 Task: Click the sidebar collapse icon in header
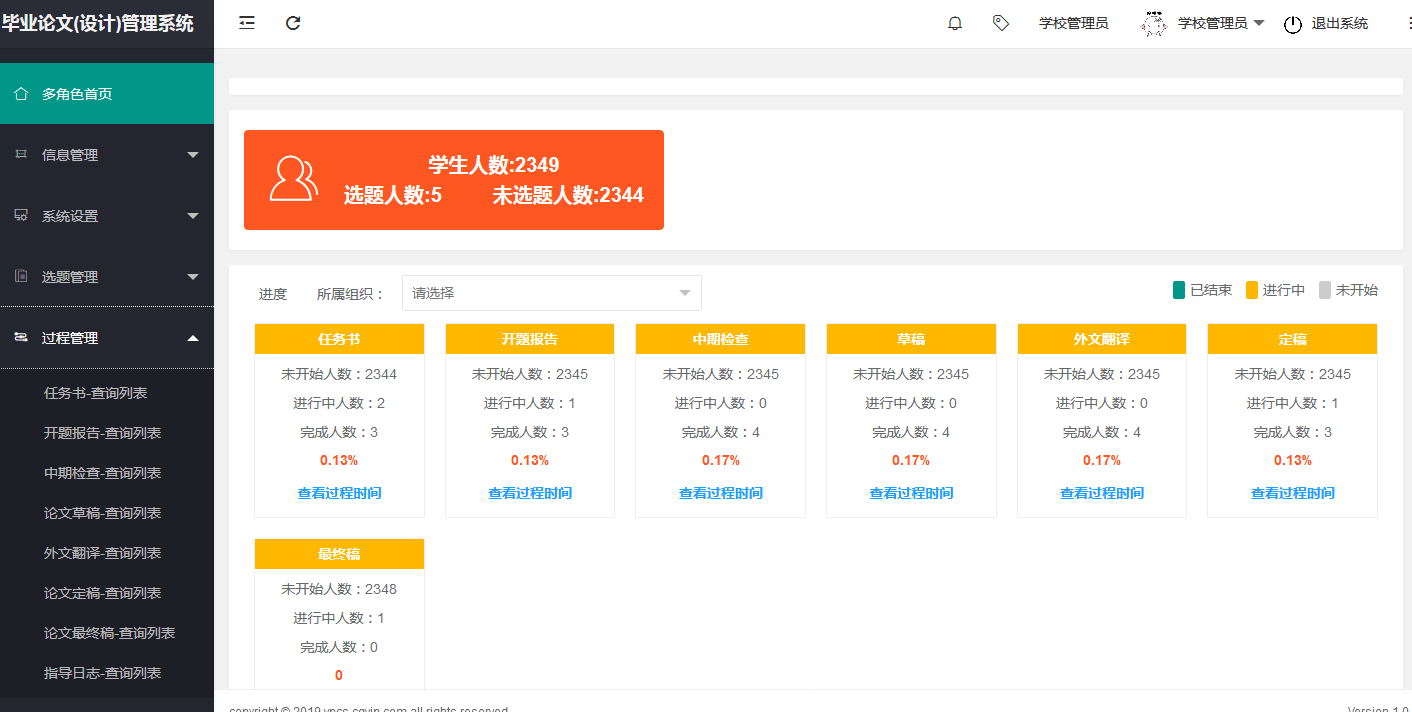(247, 23)
